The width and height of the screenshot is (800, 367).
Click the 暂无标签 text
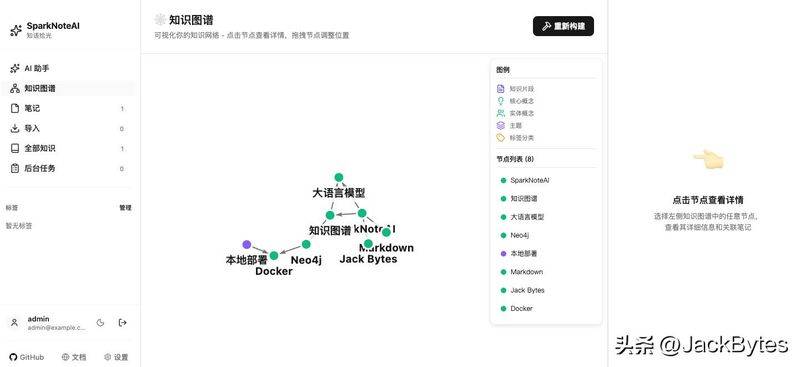pyautogui.click(x=19, y=226)
